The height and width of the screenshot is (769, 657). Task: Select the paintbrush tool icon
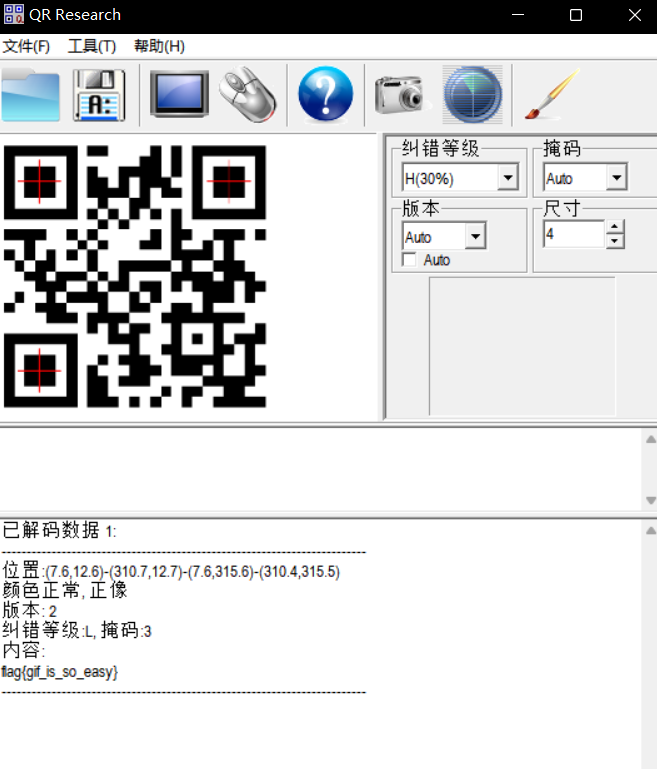tap(553, 94)
